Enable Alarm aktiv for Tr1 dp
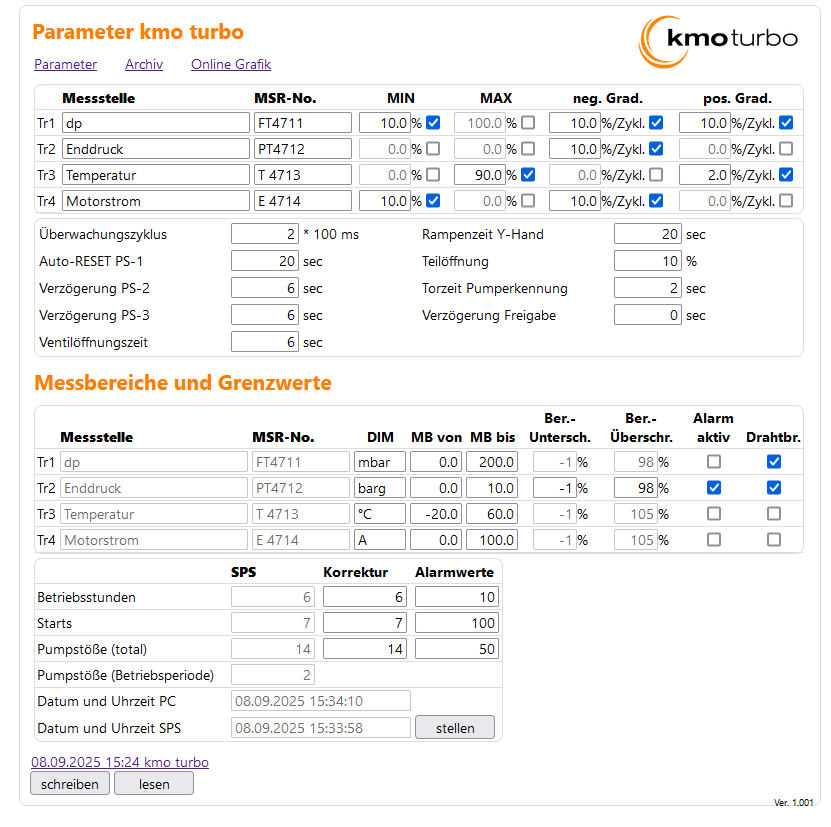831x827 pixels. coord(714,461)
